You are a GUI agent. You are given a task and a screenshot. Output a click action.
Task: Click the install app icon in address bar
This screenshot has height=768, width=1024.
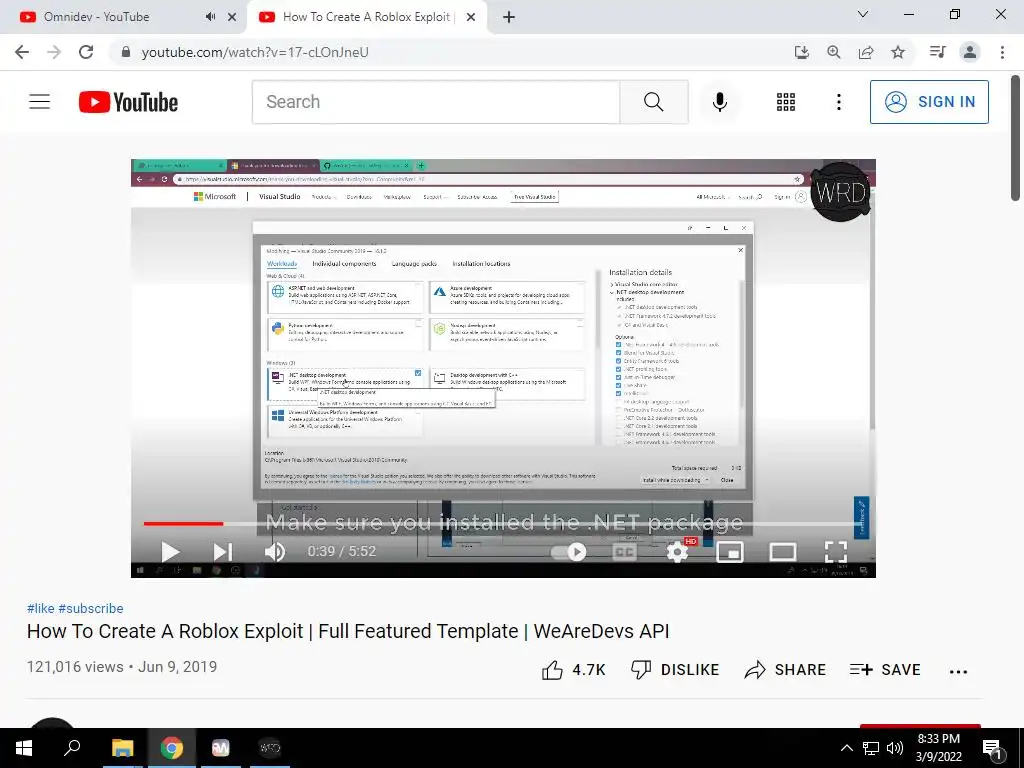coord(802,52)
